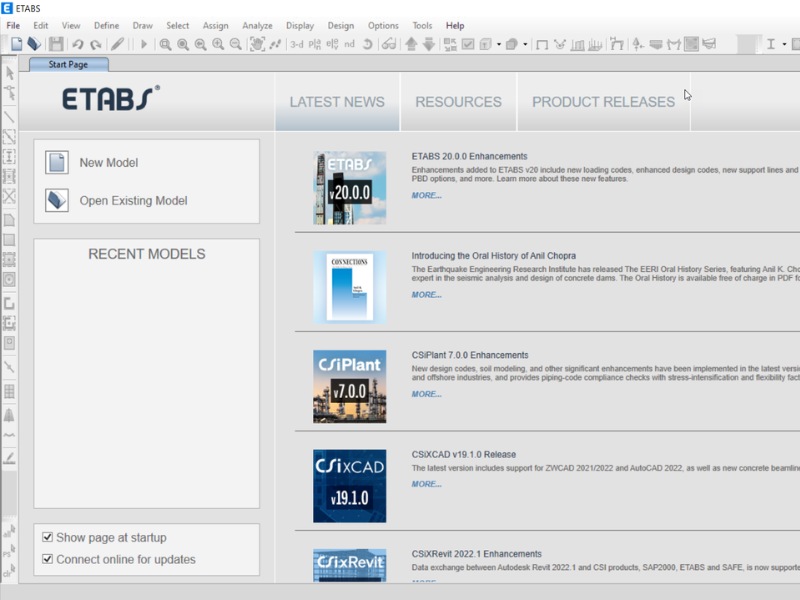Select the pointer tool in left sidebar
This screenshot has width=800, height=600.
coord(10,72)
